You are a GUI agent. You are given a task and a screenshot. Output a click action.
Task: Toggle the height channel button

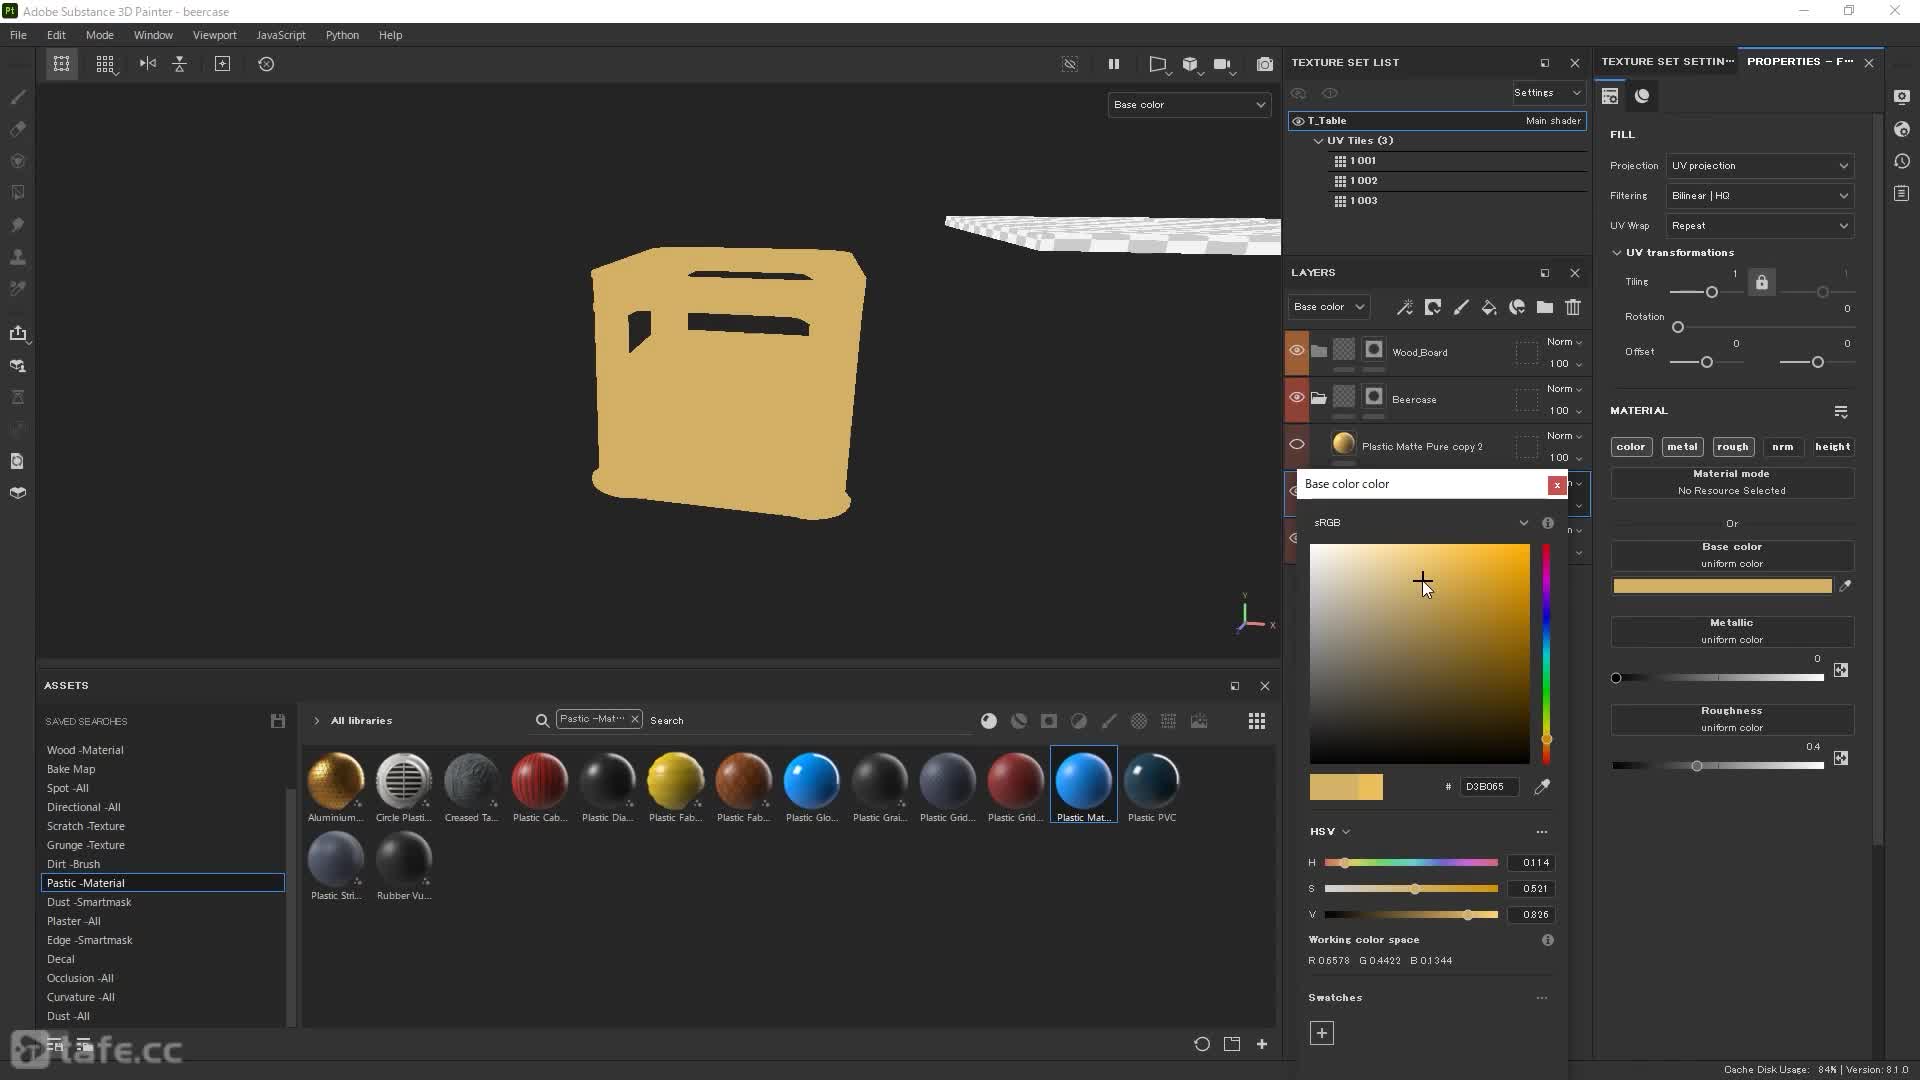[1833, 447]
